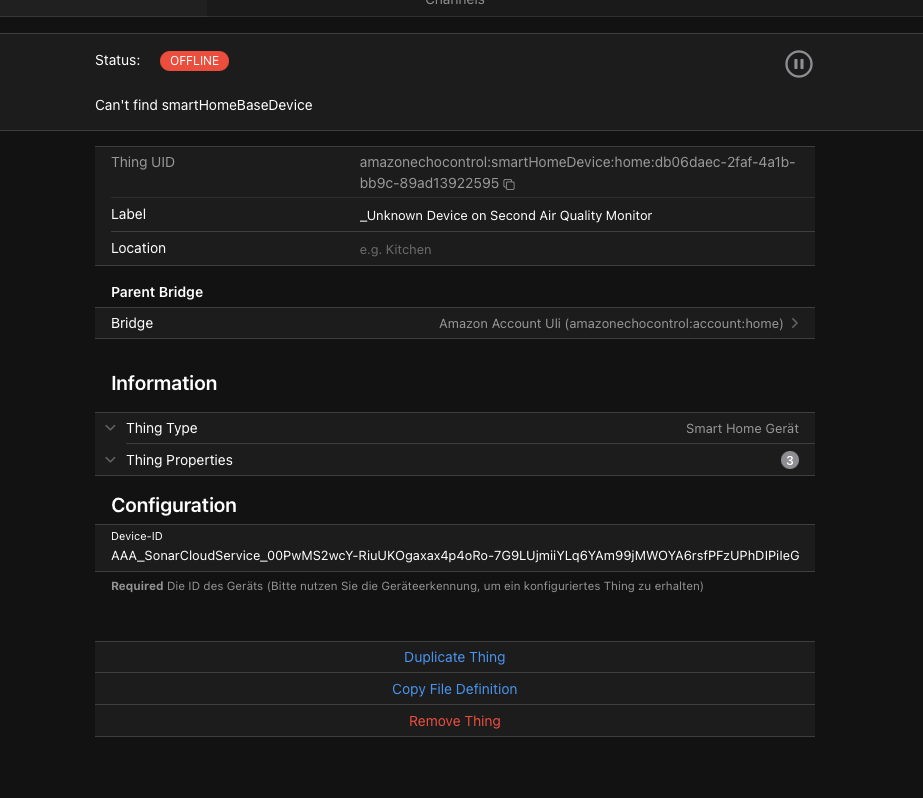The height and width of the screenshot is (798, 923).
Task: Copy the Thing UID with the copy icon
Action: tap(509, 185)
